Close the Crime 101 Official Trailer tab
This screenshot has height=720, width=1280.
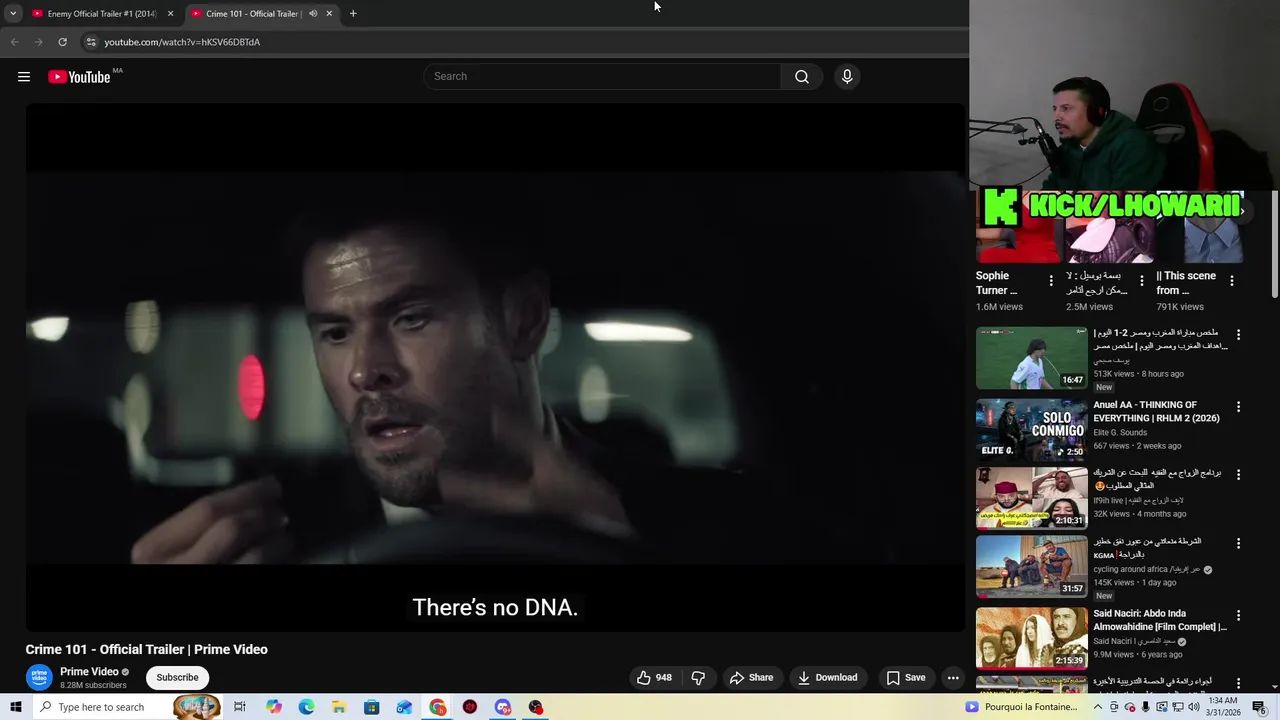click(x=329, y=14)
